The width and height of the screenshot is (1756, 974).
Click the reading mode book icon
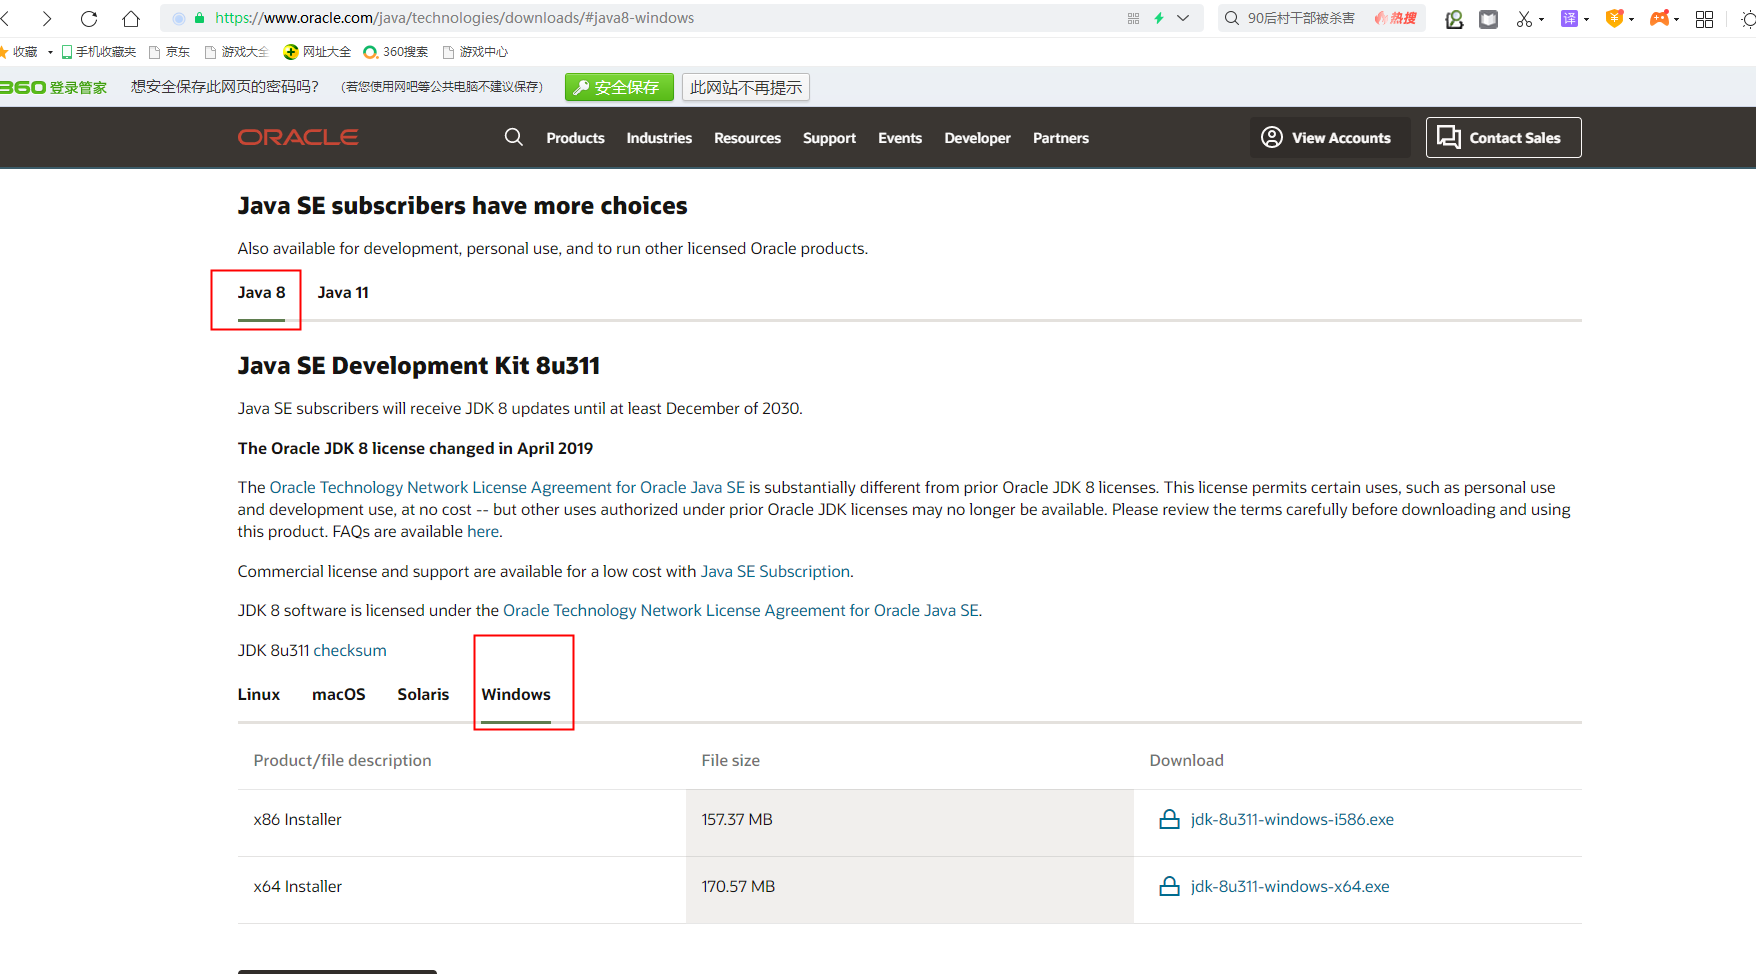[1489, 19]
